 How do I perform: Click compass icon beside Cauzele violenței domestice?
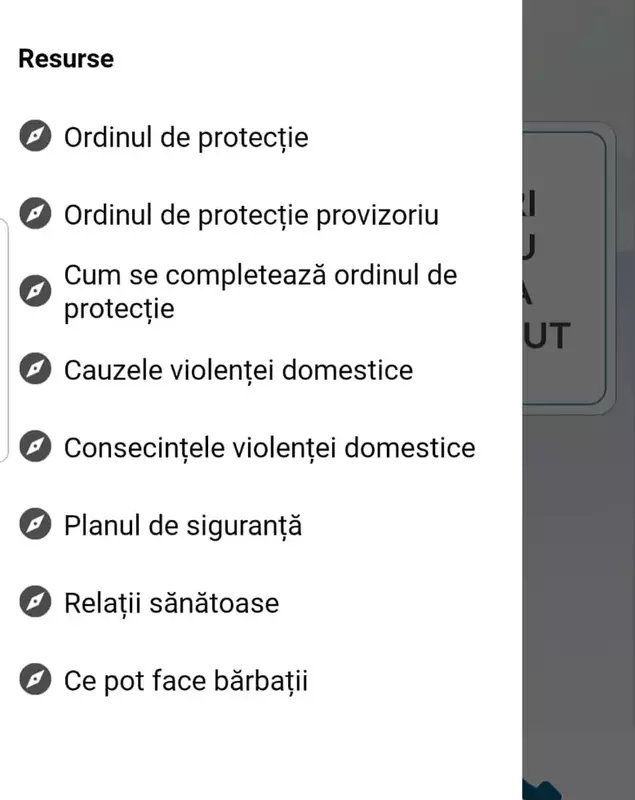point(35,369)
